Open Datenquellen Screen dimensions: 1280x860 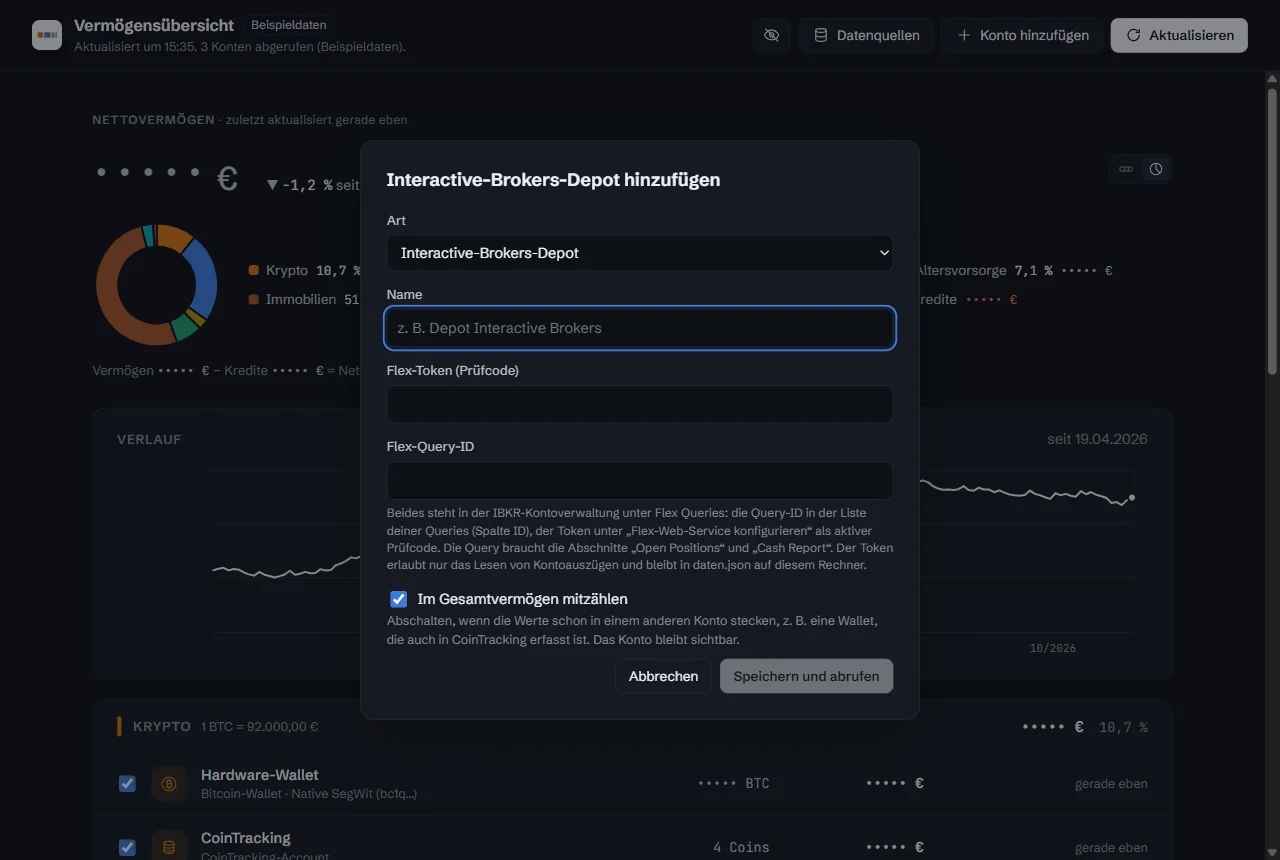tap(866, 35)
